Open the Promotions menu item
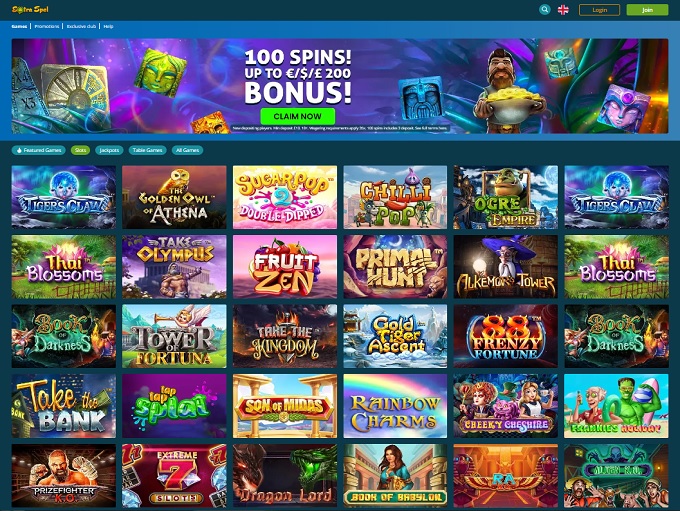 click(x=47, y=26)
